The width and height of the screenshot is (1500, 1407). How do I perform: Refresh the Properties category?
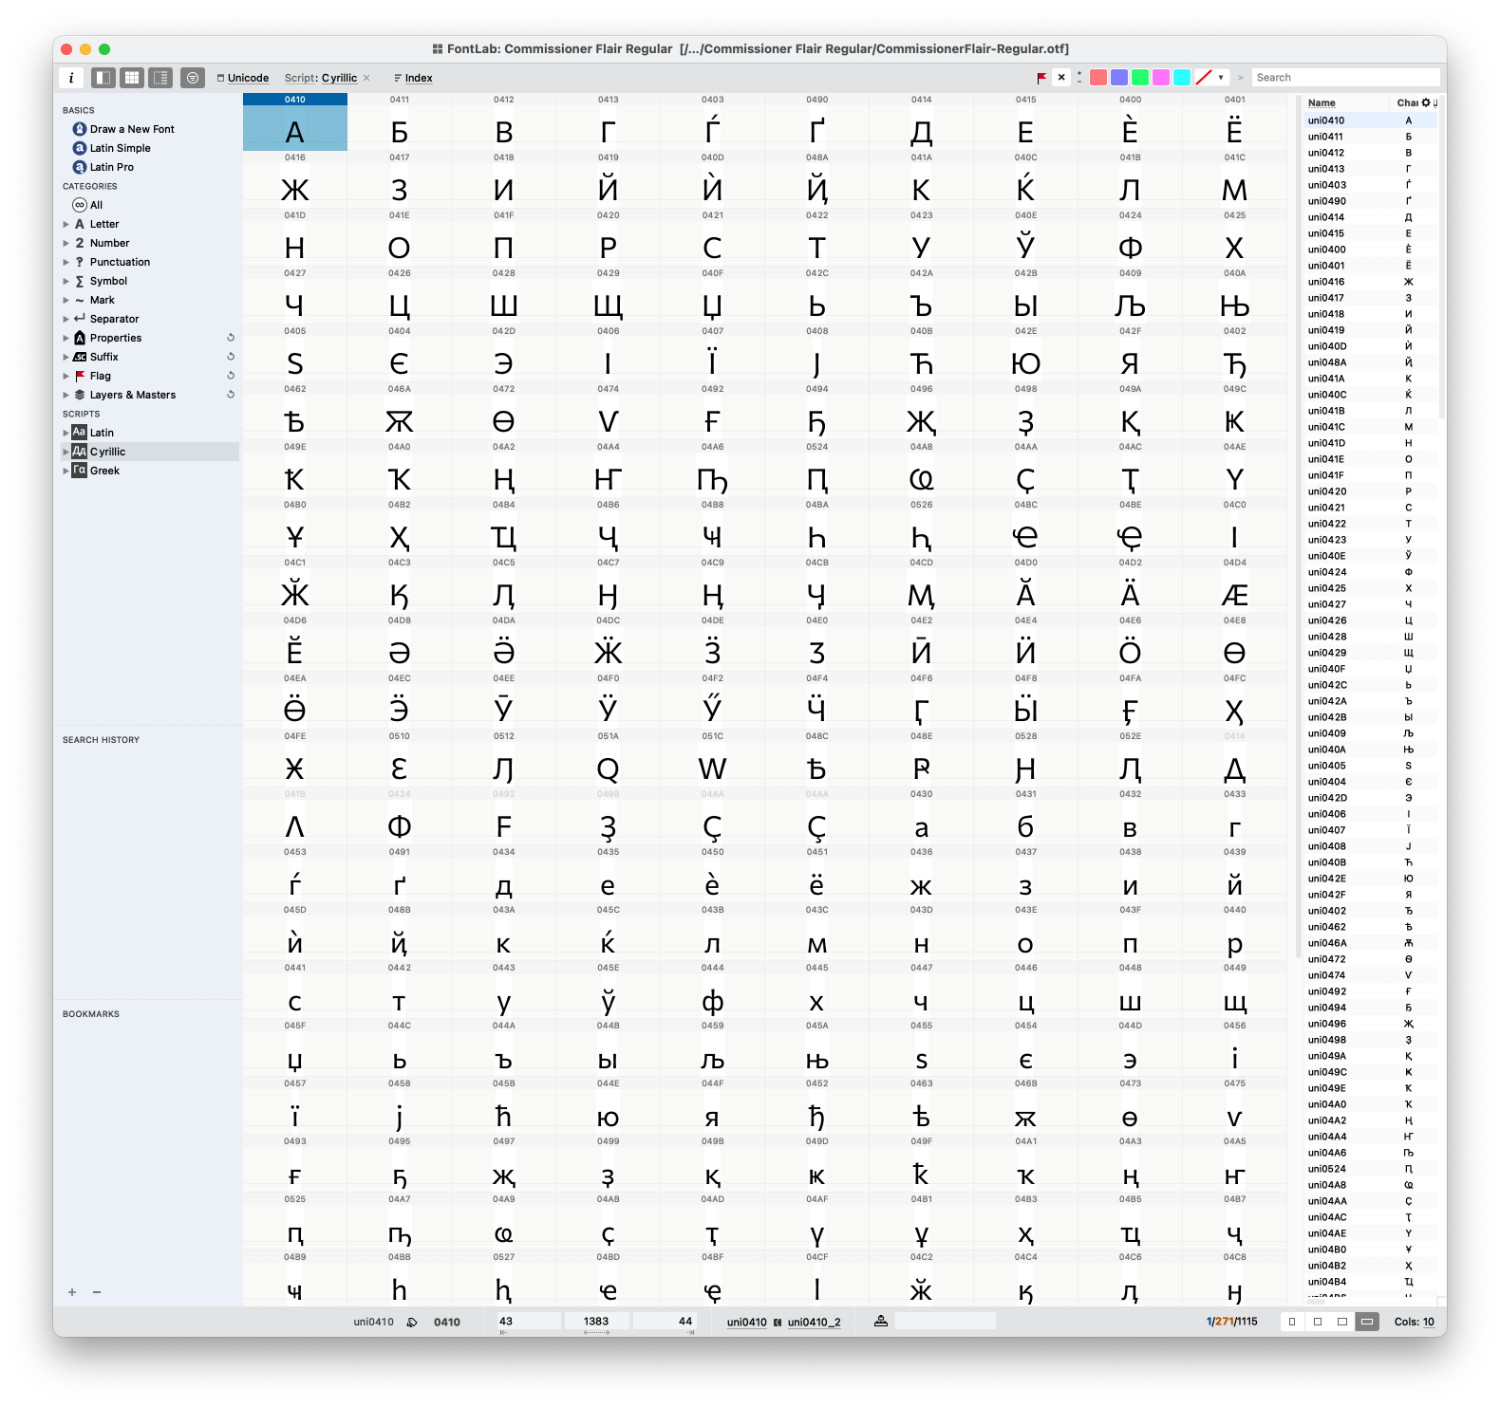[231, 338]
